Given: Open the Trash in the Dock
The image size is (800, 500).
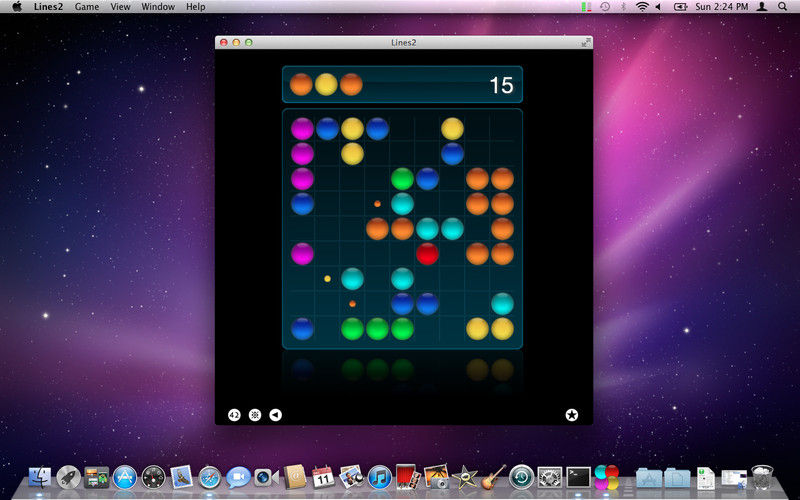Looking at the screenshot, I should pos(762,477).
